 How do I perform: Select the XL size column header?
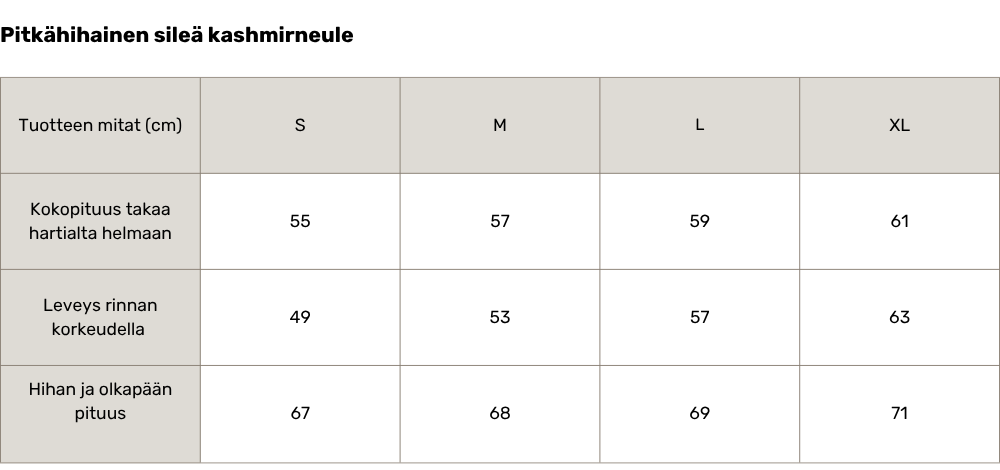pyautogui.click(x=900, y=125)
